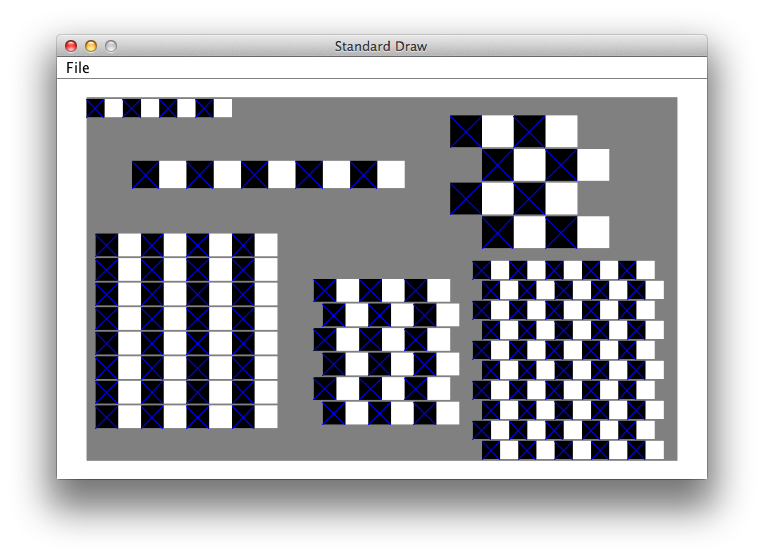Minimize window using the yellow button
Screen dimensions: 764x558
(x=91, y=46)
